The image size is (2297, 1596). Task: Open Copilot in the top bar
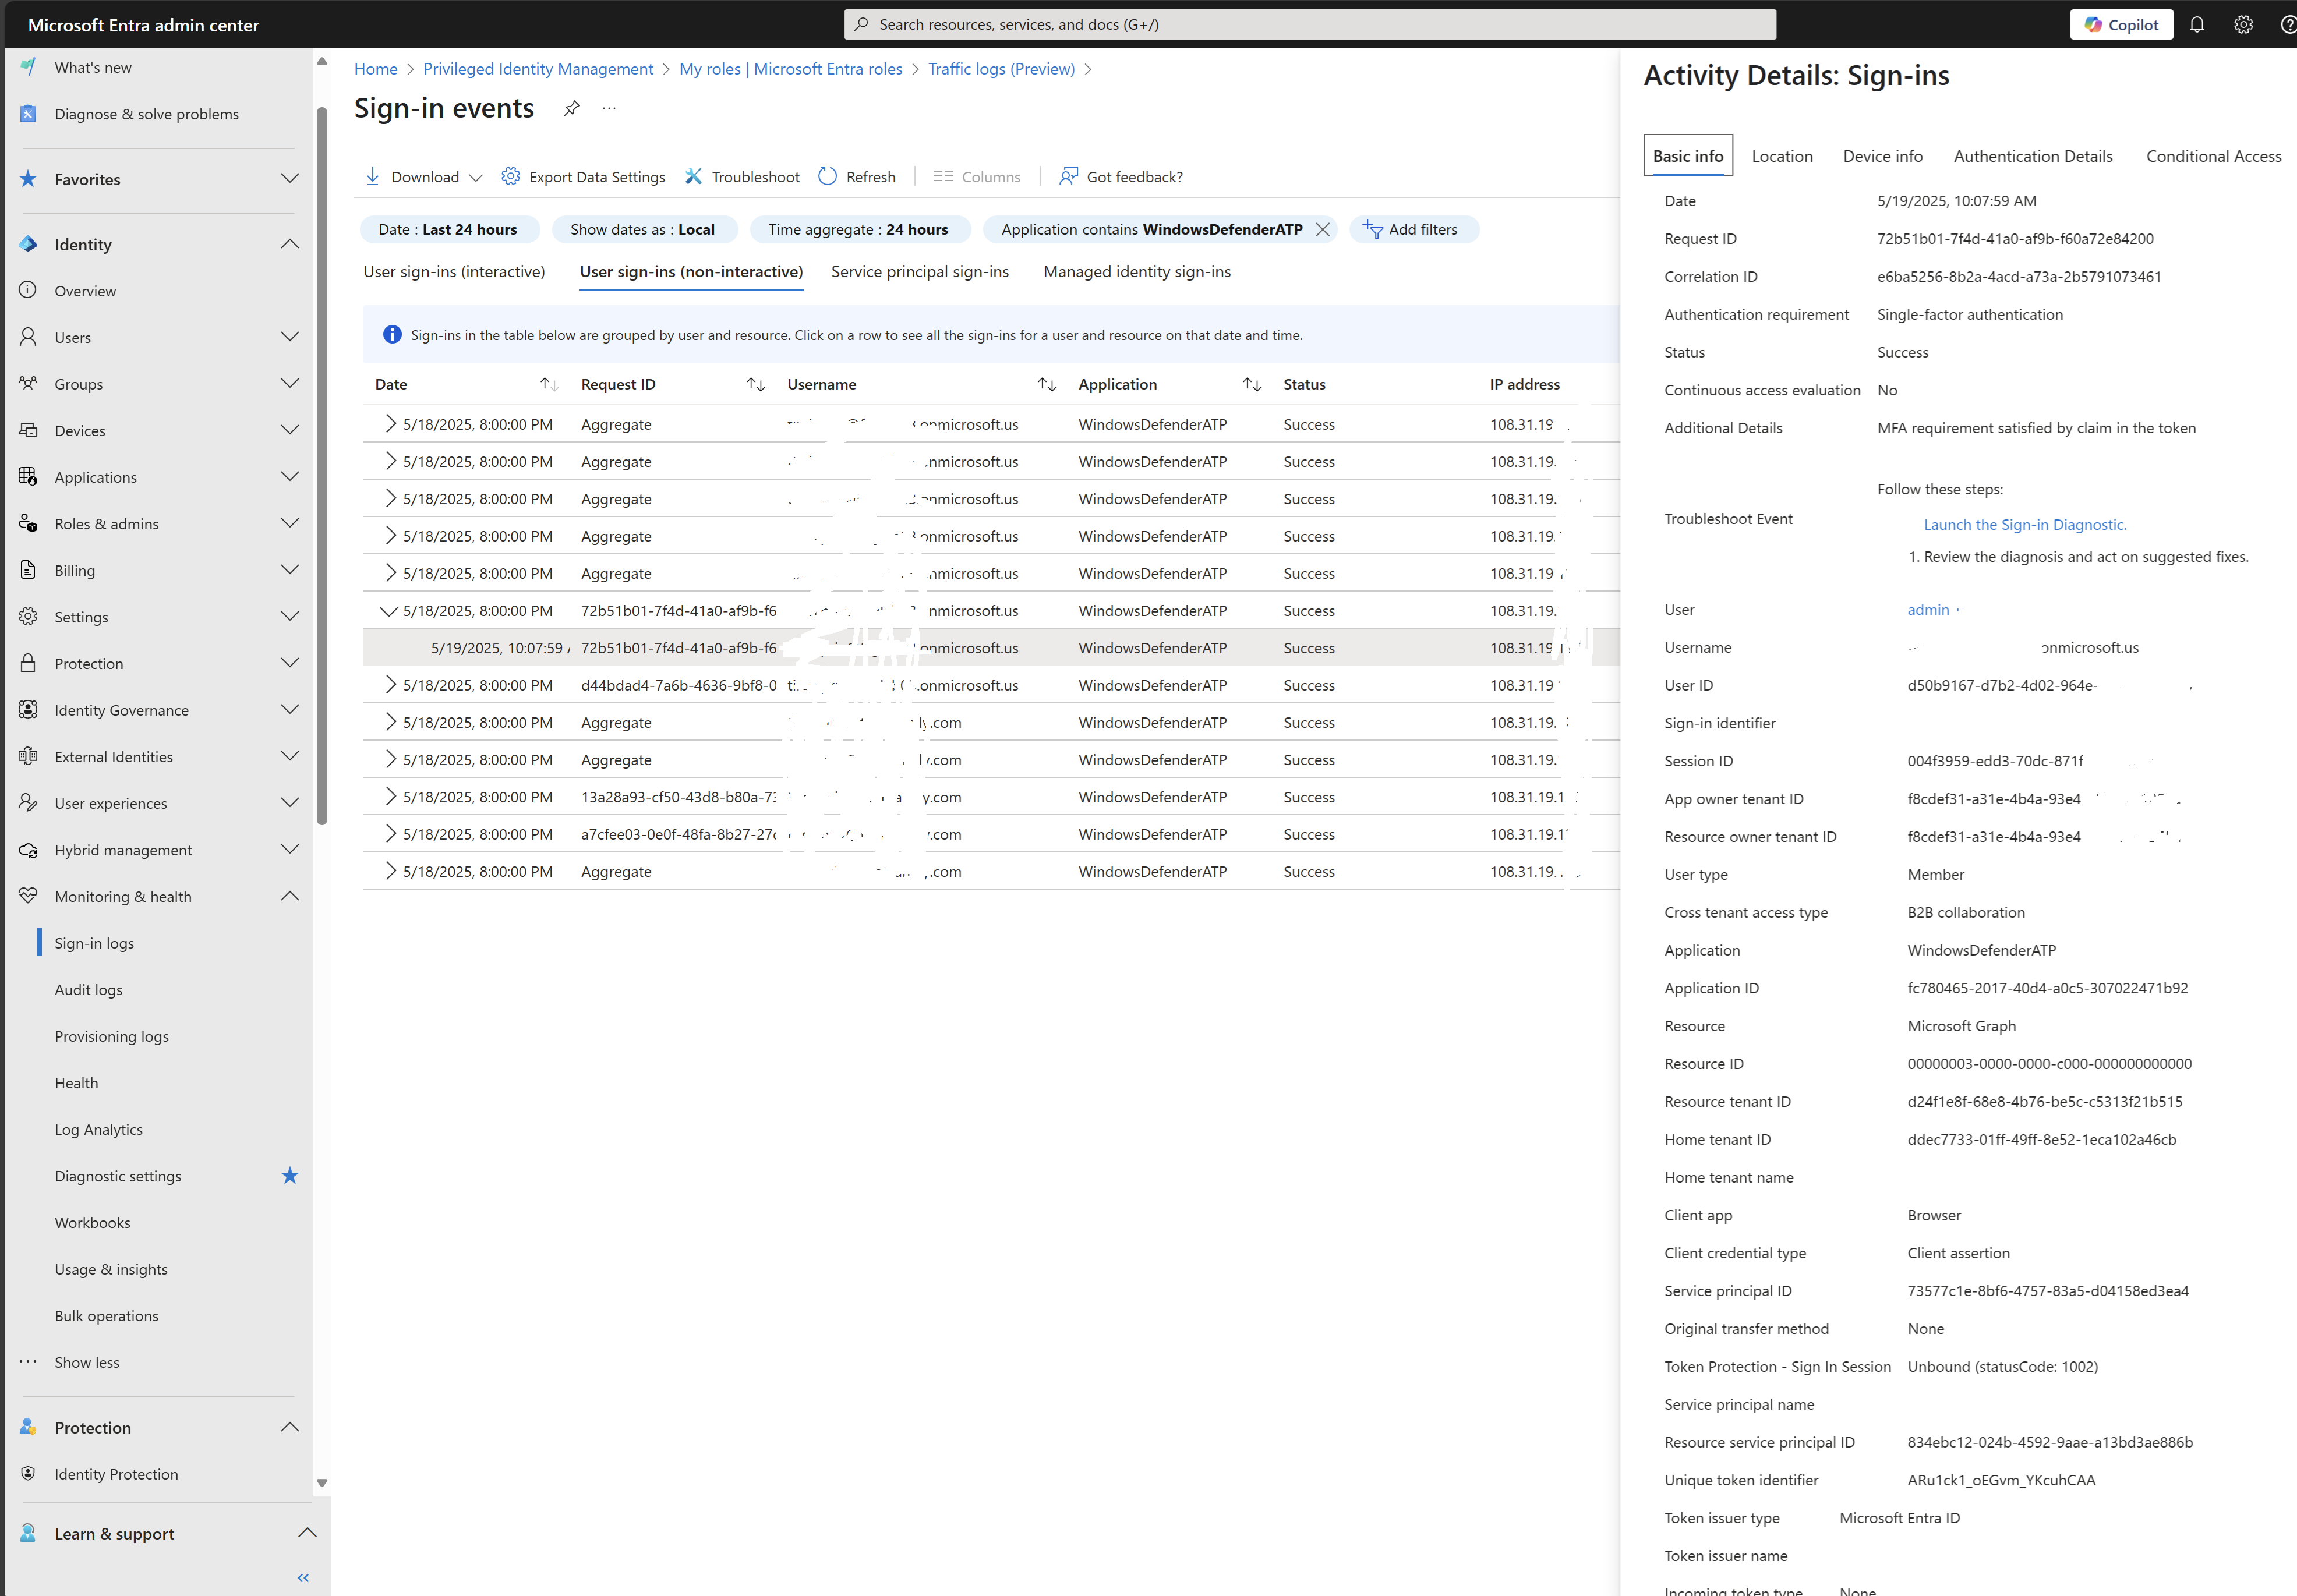[x=2121, y=24]
